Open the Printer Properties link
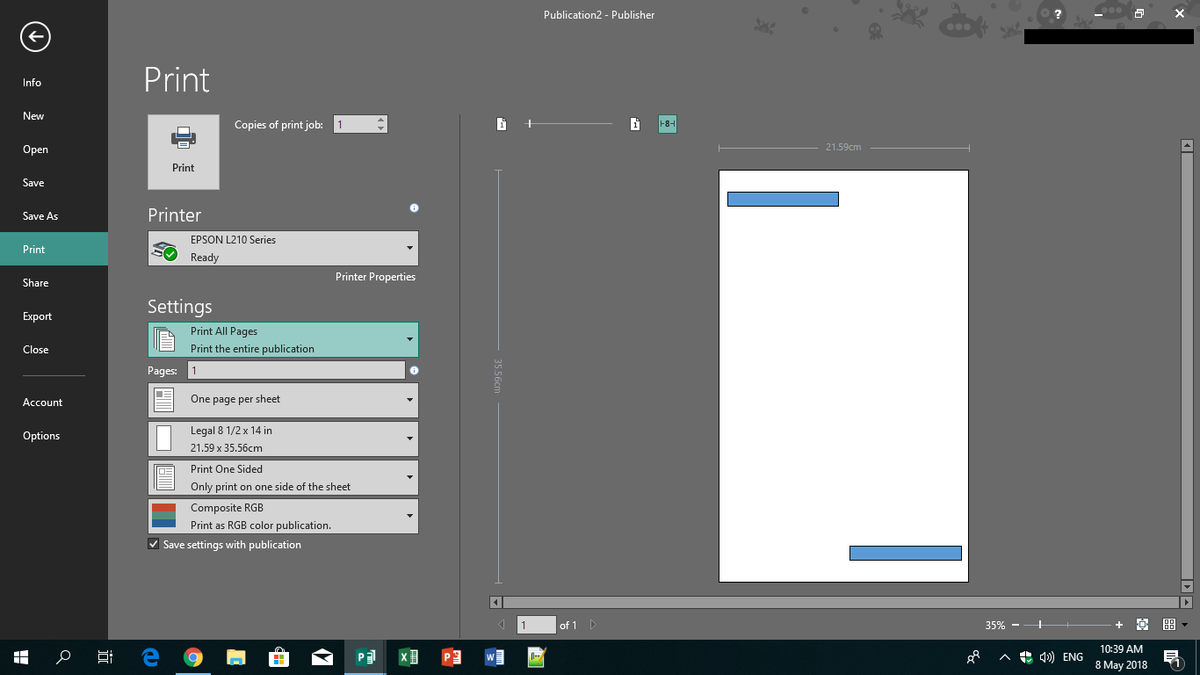 point(376,277)
